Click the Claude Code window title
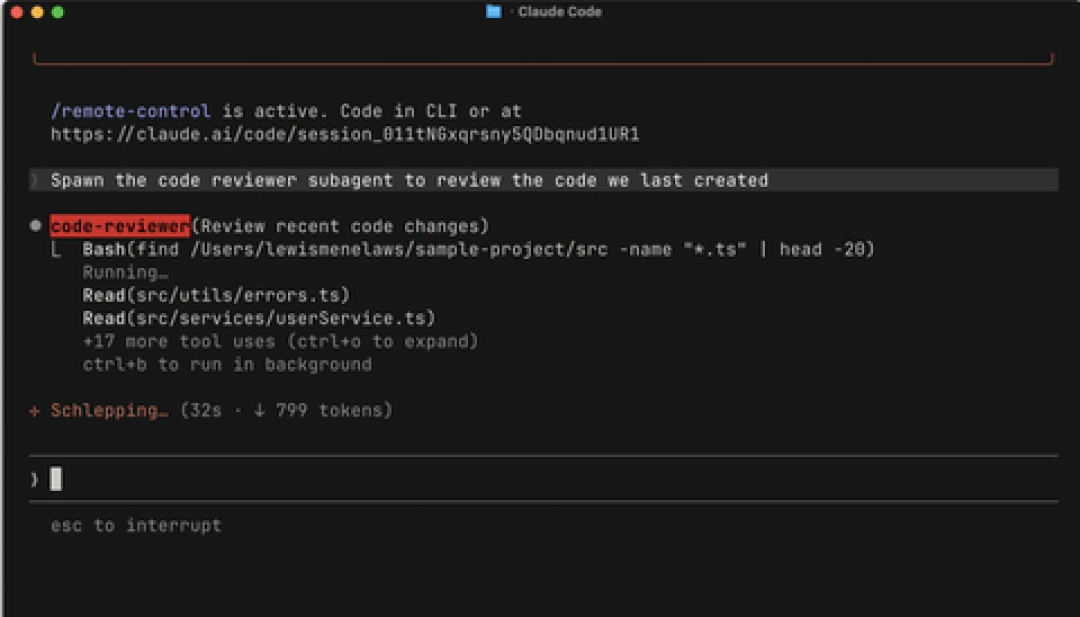 559,12
